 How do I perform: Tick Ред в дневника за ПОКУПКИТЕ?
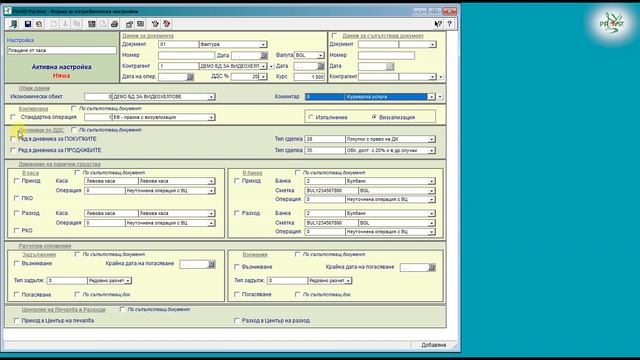click(13, 139)
